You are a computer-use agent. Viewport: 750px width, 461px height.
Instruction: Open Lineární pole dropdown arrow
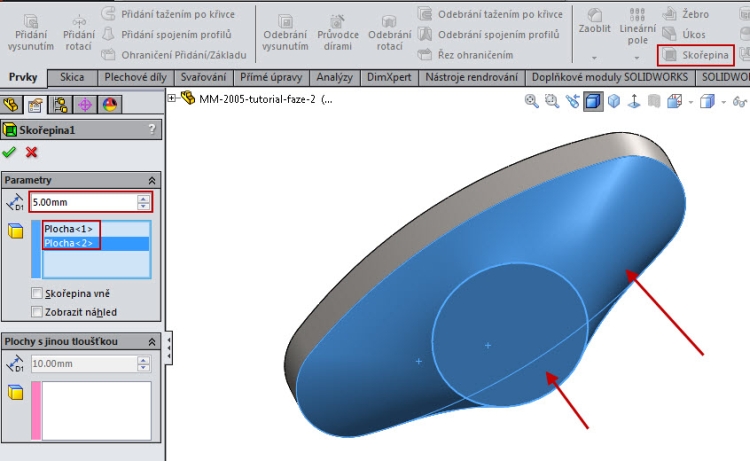[x=637, y=58]
